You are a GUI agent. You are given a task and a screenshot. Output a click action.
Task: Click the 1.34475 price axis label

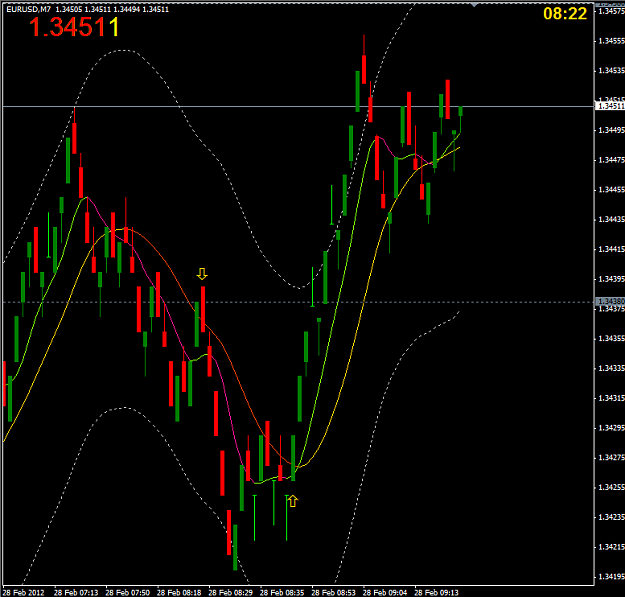click(611, 160)
